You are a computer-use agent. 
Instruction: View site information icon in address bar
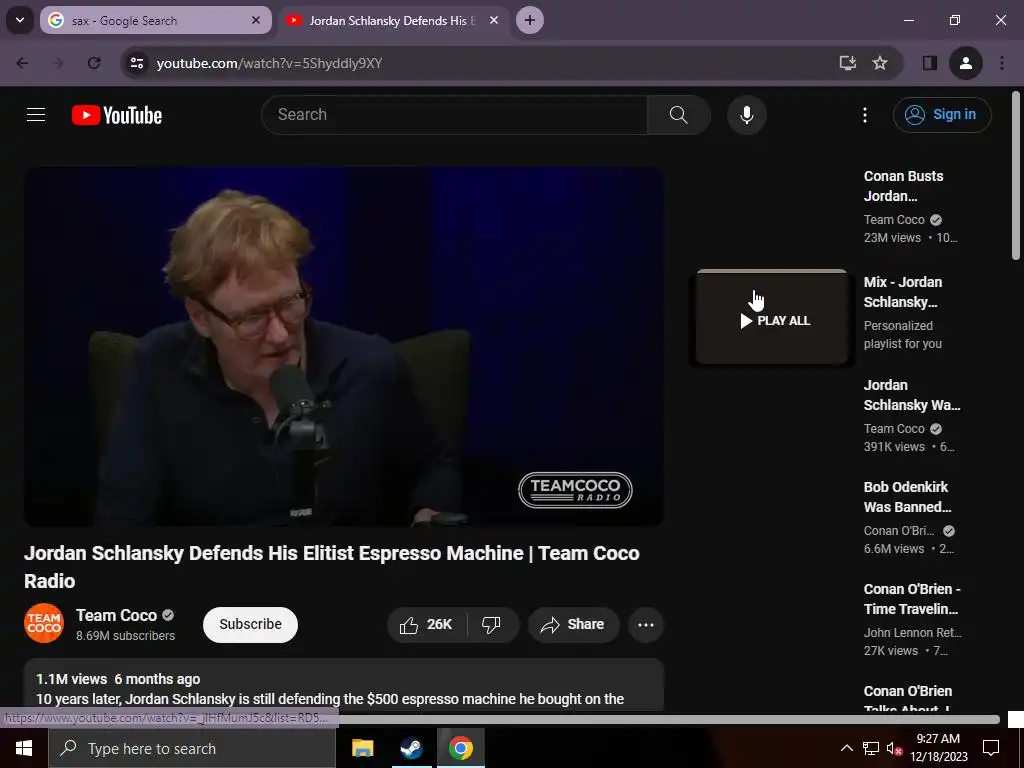(x=137, y=63)
